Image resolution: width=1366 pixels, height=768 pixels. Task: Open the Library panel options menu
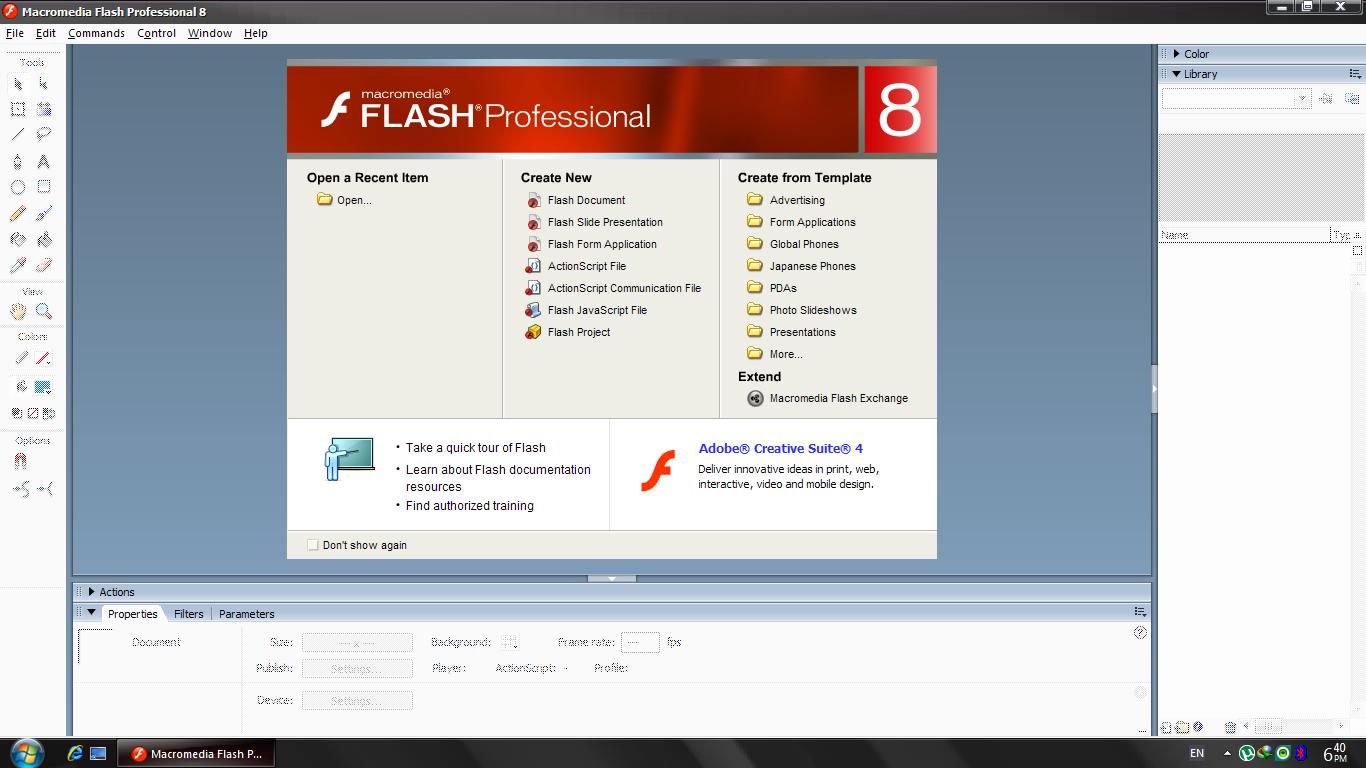coord(1355,73)
